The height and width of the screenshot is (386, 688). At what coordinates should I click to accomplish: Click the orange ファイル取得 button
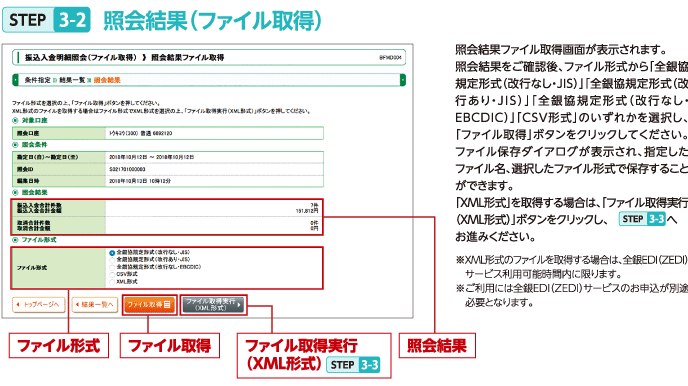click(x=150, y=304)
